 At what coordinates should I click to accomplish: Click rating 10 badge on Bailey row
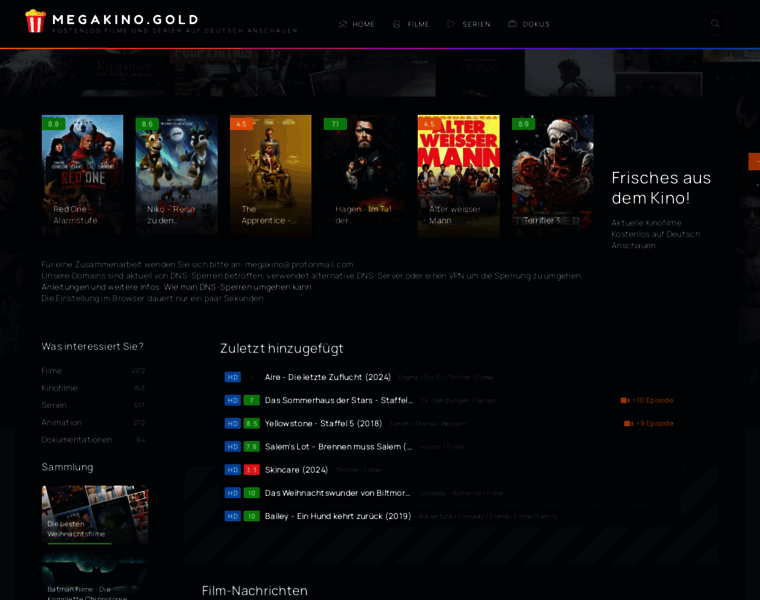point(252,516)
